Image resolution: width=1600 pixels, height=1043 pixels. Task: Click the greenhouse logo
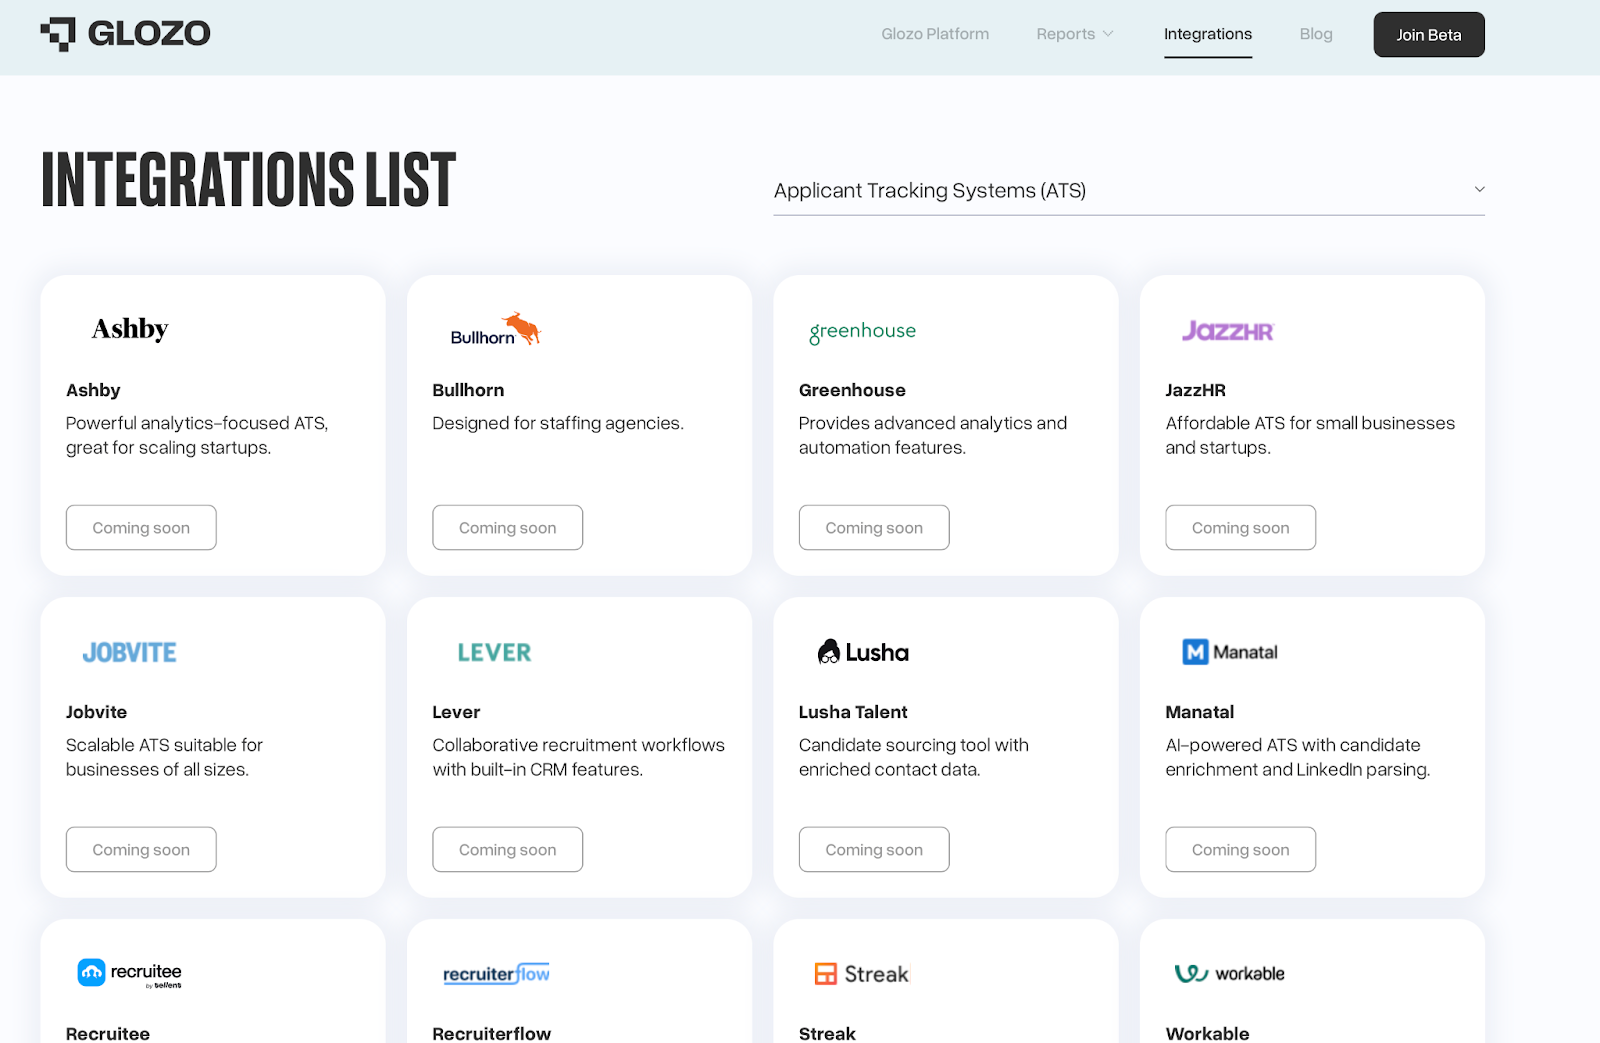click(x=863, y=332)
